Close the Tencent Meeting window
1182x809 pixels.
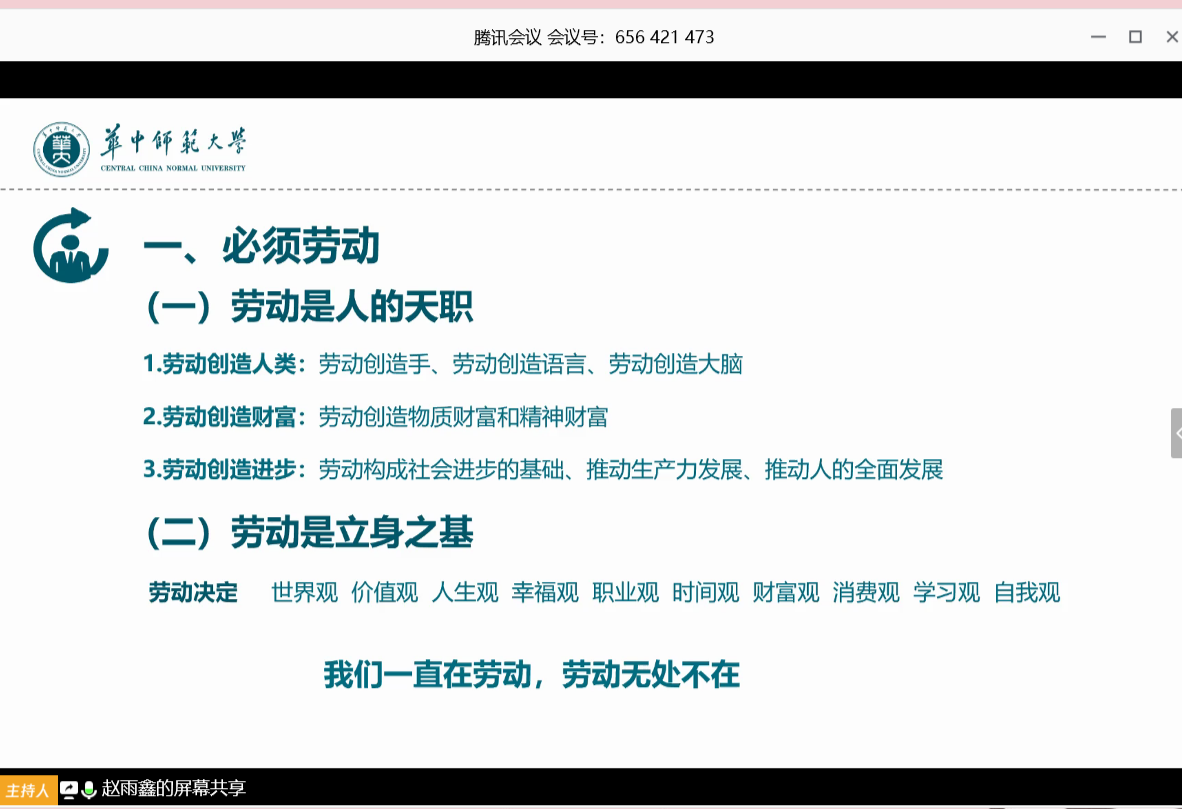1171,37
